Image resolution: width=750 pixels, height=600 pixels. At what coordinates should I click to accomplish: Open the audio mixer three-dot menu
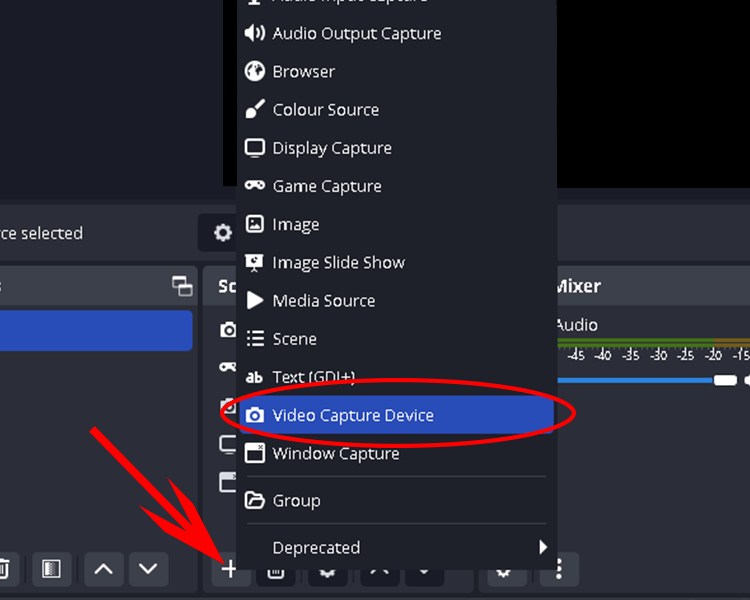pos(559,569)
